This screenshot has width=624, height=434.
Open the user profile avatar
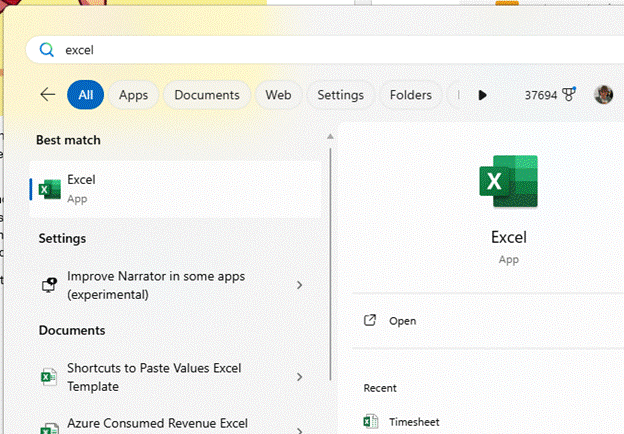click(x=603, y=95)
